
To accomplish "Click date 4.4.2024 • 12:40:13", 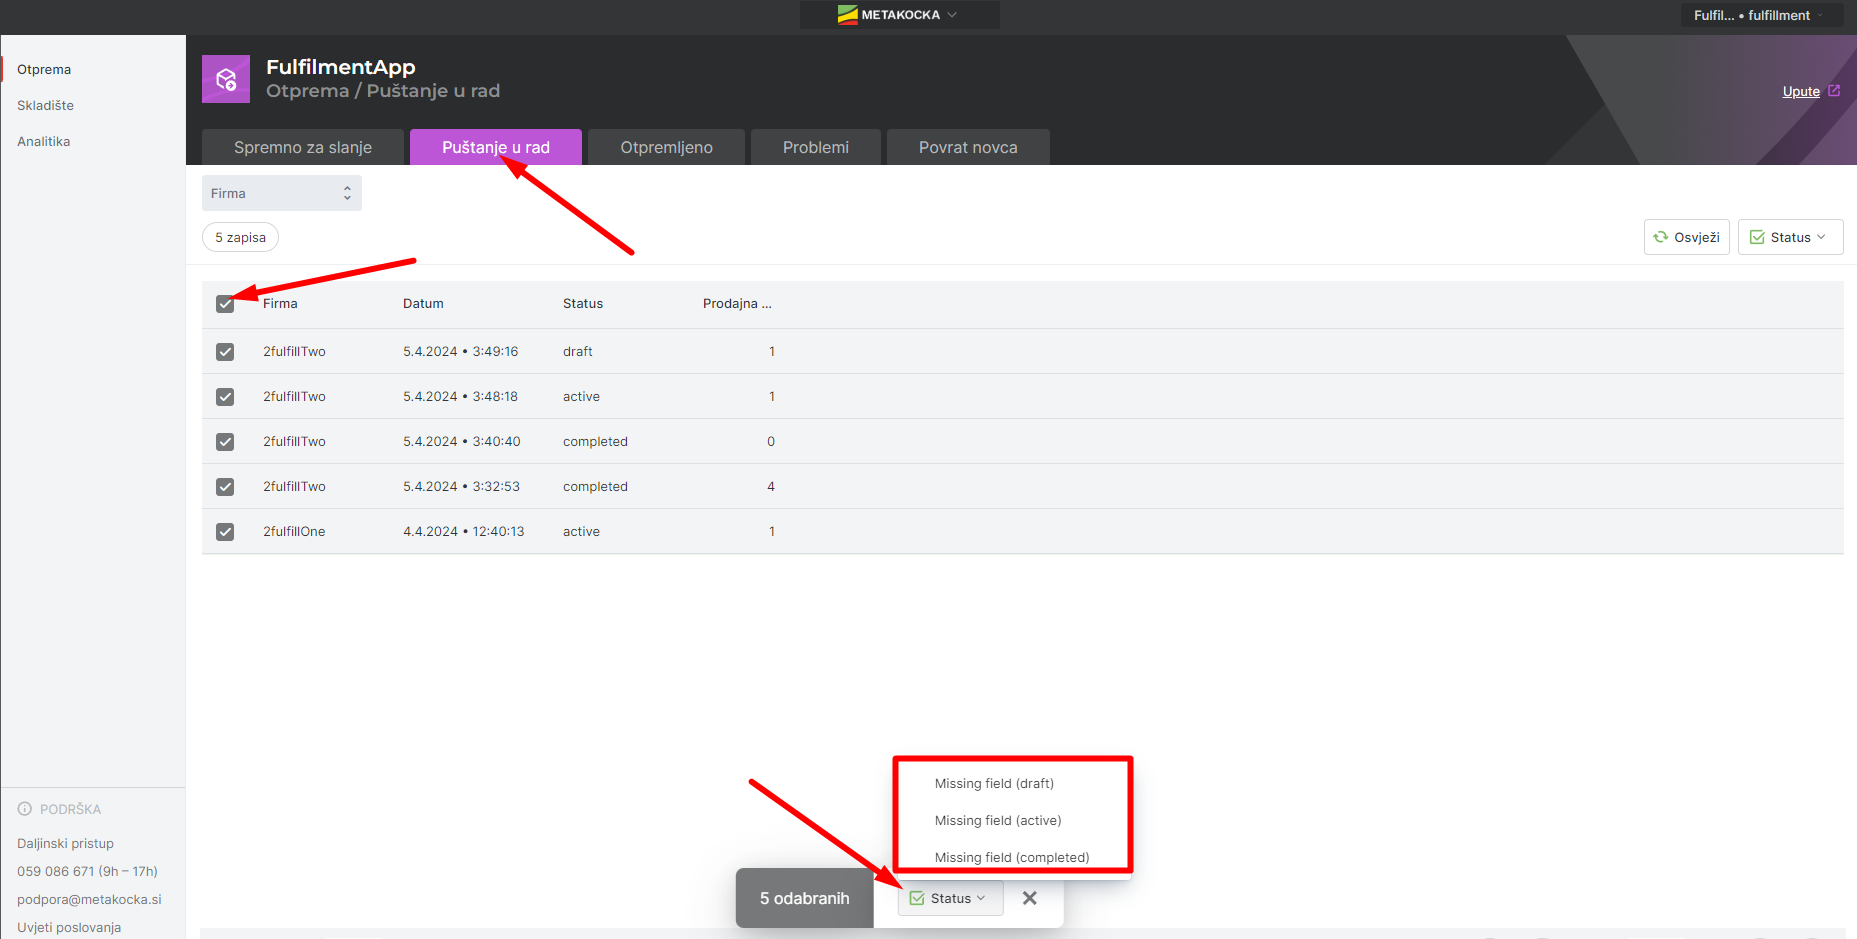I will pyautogui.click(x=464, y=532).
